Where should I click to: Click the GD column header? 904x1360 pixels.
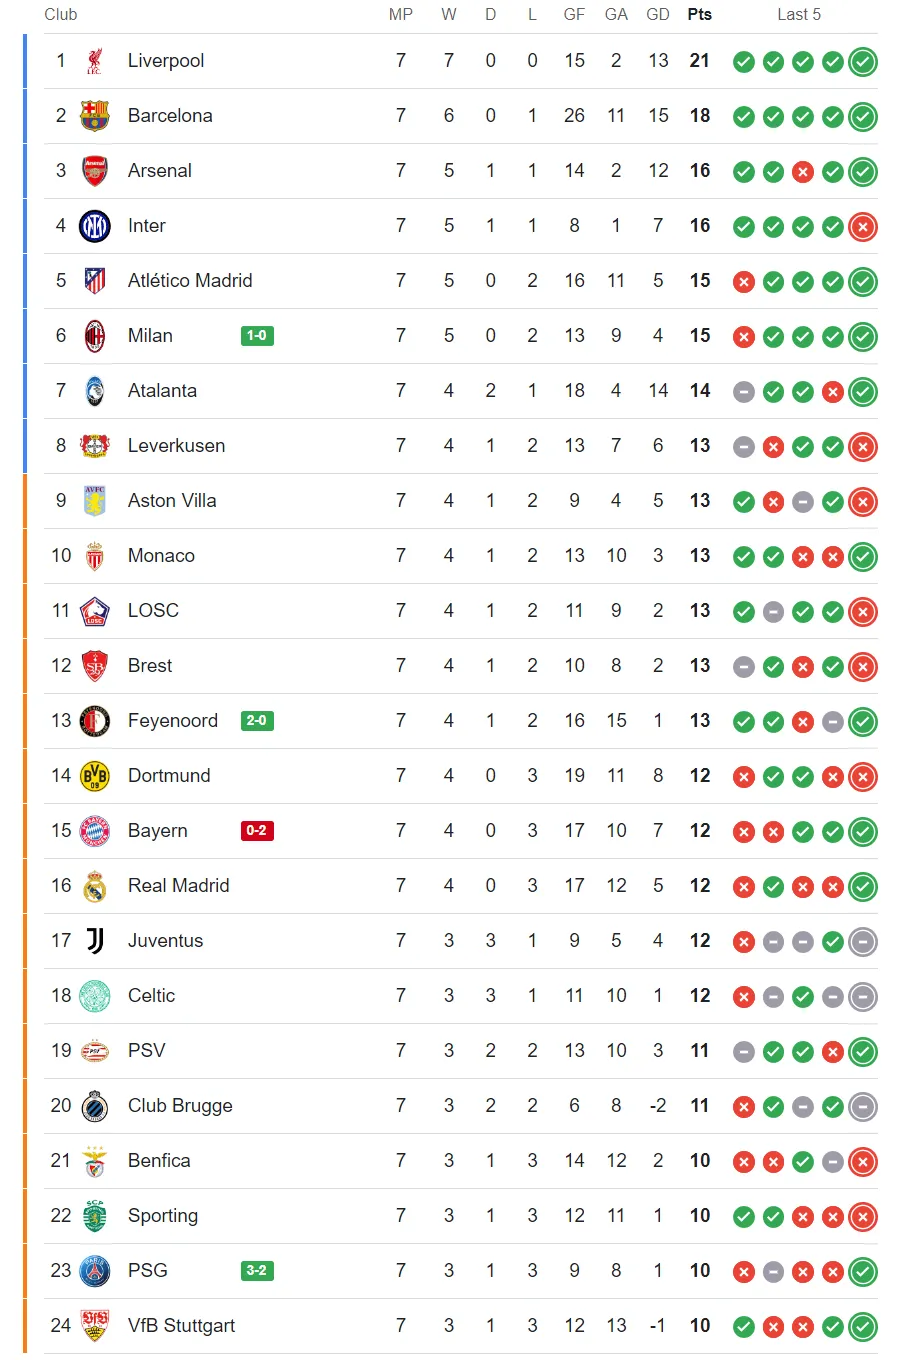pyautogui.click(x=658, y=14)
